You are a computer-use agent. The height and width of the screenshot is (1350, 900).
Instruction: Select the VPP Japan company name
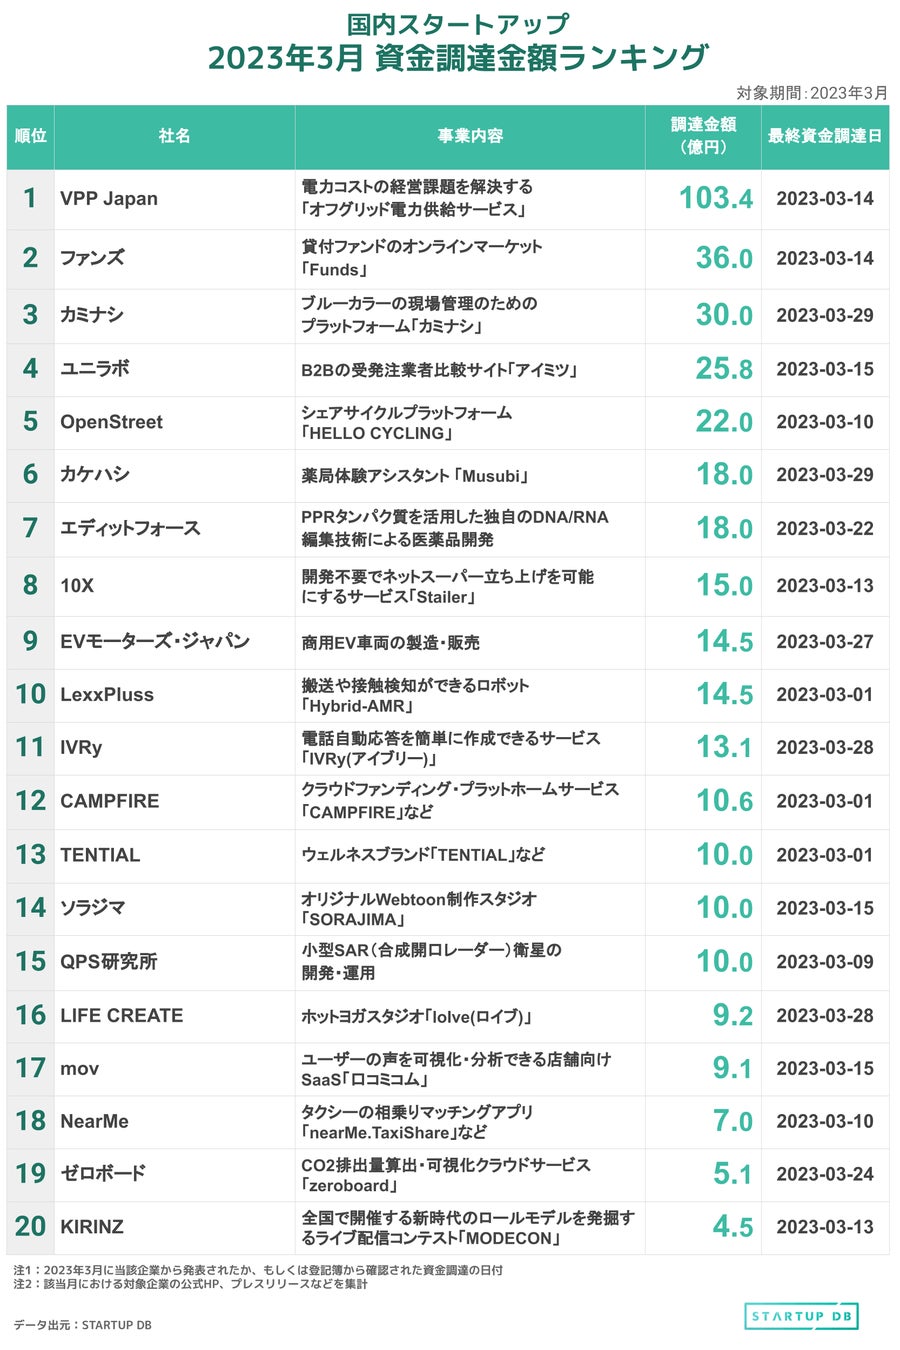(109, 198)
